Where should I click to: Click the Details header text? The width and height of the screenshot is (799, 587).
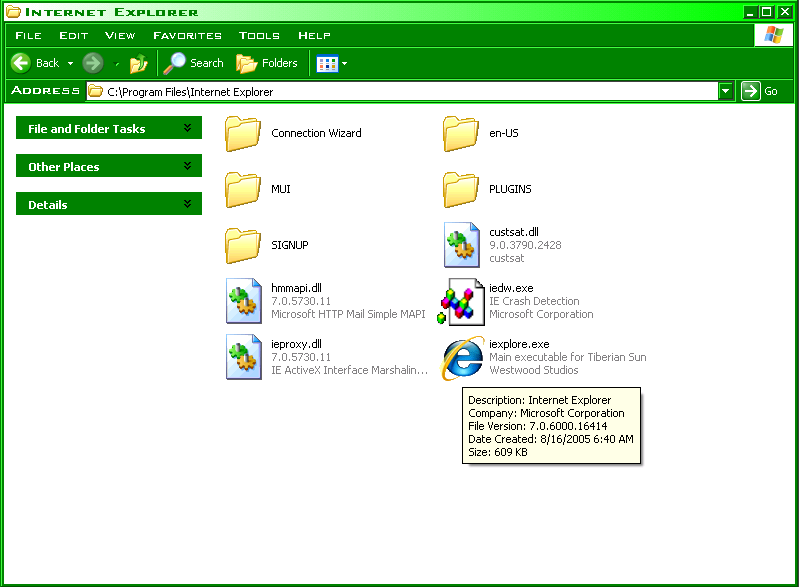coord(48,205)
